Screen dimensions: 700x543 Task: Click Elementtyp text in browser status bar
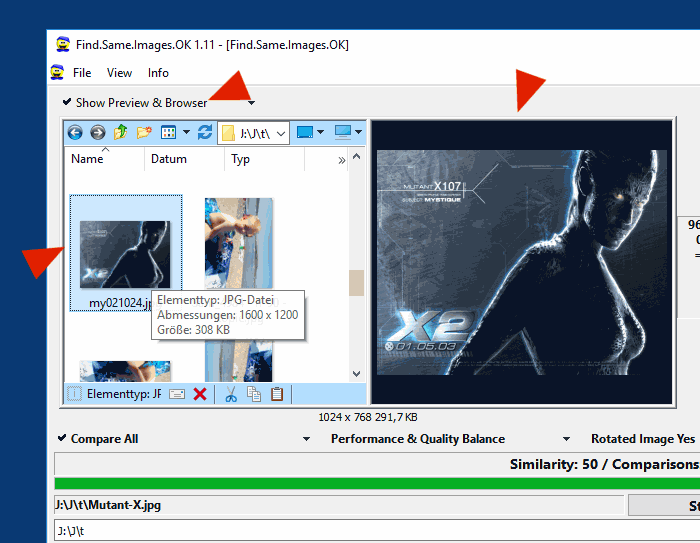[124, 394]
